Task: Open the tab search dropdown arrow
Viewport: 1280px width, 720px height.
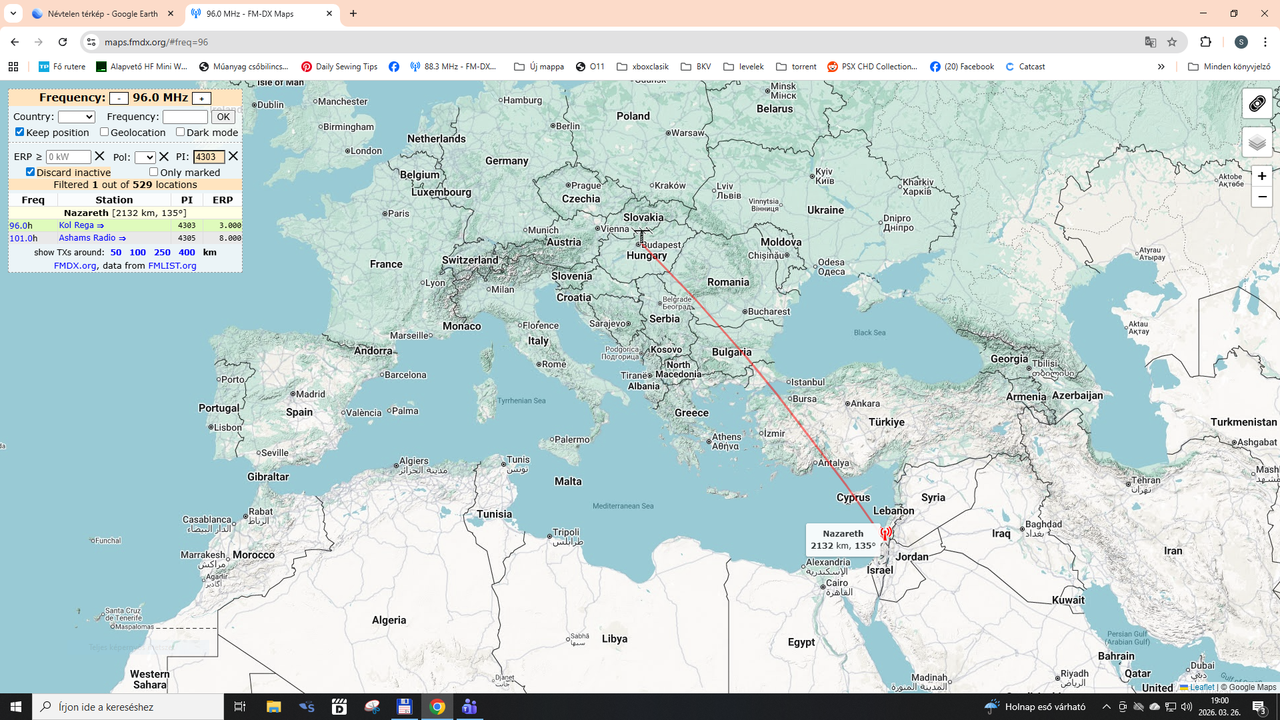Action: tap(12, 14)
